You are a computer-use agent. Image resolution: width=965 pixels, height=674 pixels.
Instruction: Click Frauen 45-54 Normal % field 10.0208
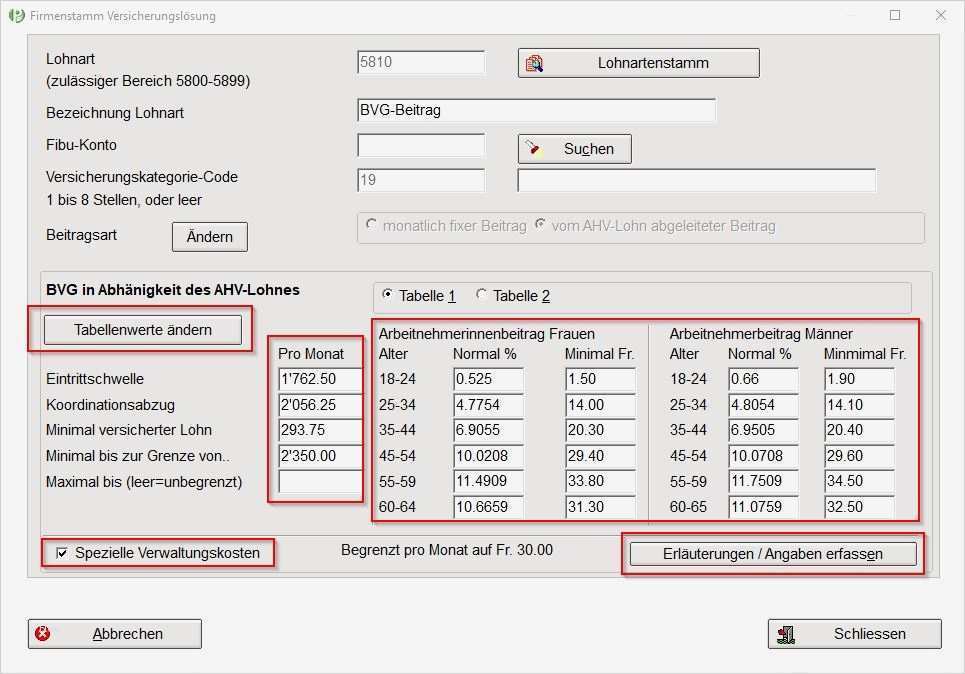coord(489,455)
